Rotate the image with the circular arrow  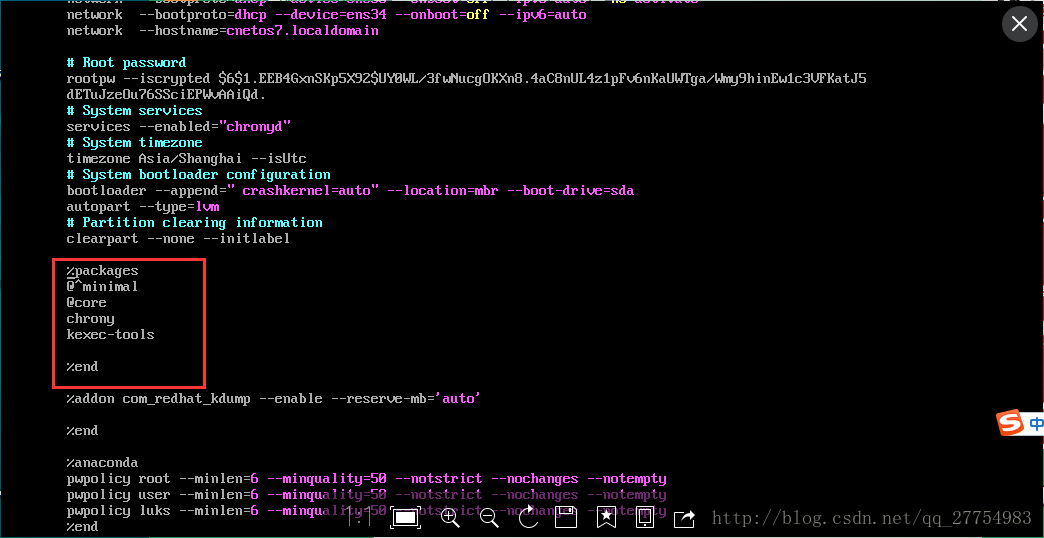pyautogui.click(x=528, y=517)
